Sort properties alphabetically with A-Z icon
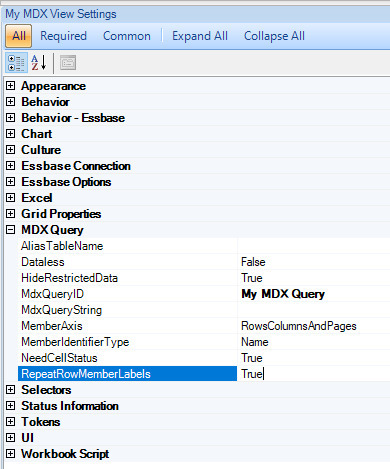 39,63
